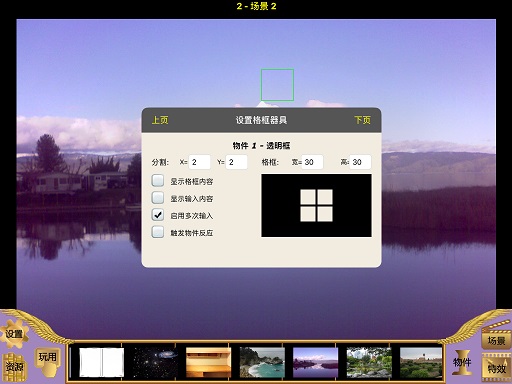Screen dimensions: 512x384
Task: Click the 2x2 grid preview image
Action: tap(316, 205)
